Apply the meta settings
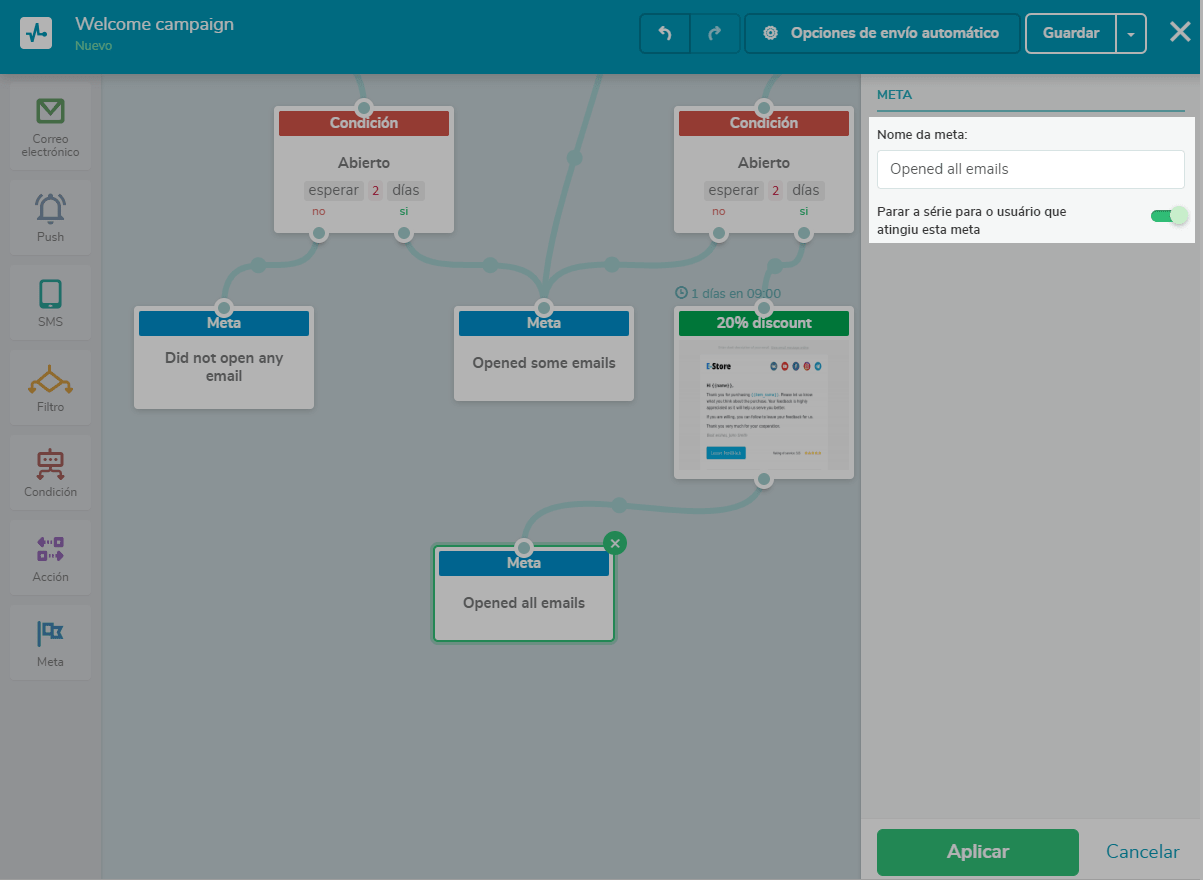The width and height of the screenshot is (1203, 880). pyautogui.click(x=978, y=852)
